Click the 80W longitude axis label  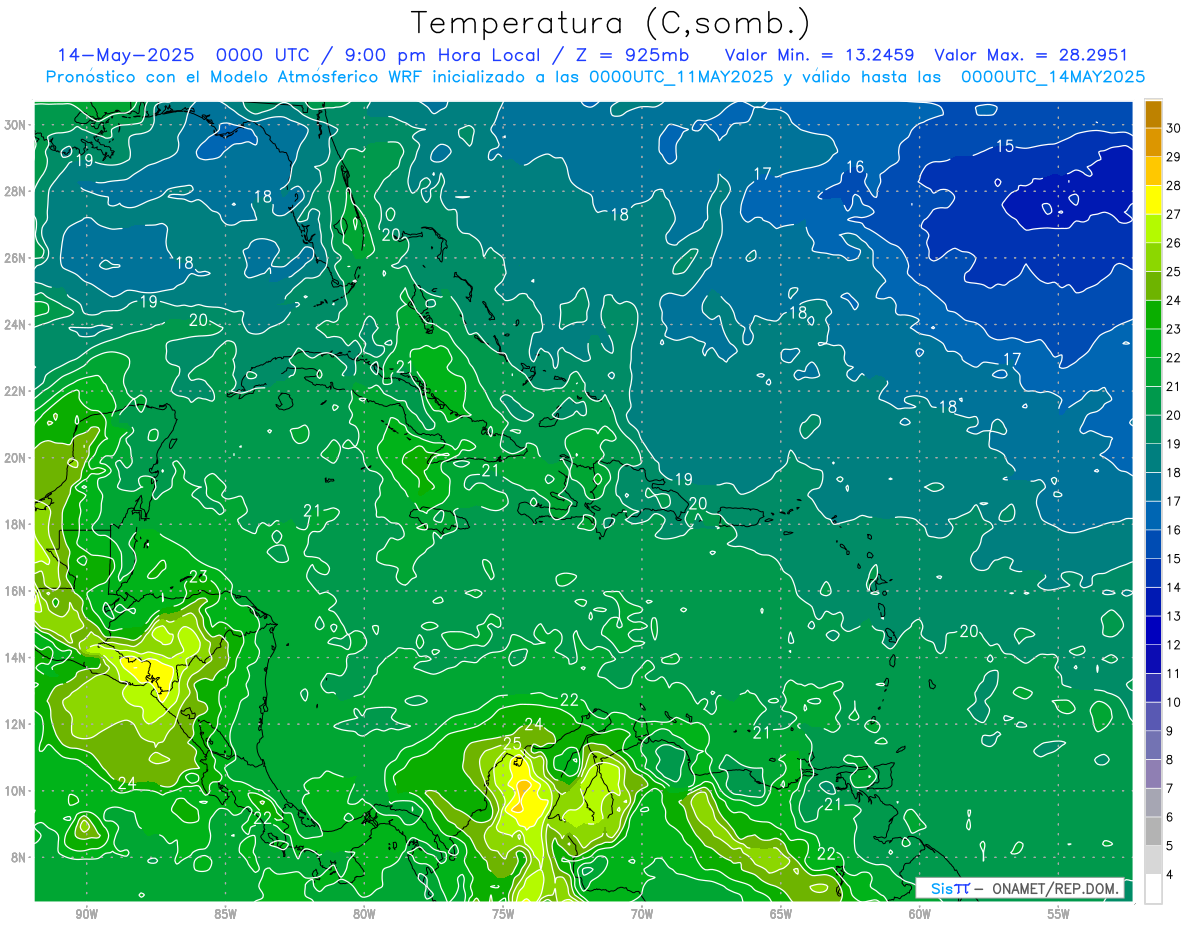[x=364, y=914]
